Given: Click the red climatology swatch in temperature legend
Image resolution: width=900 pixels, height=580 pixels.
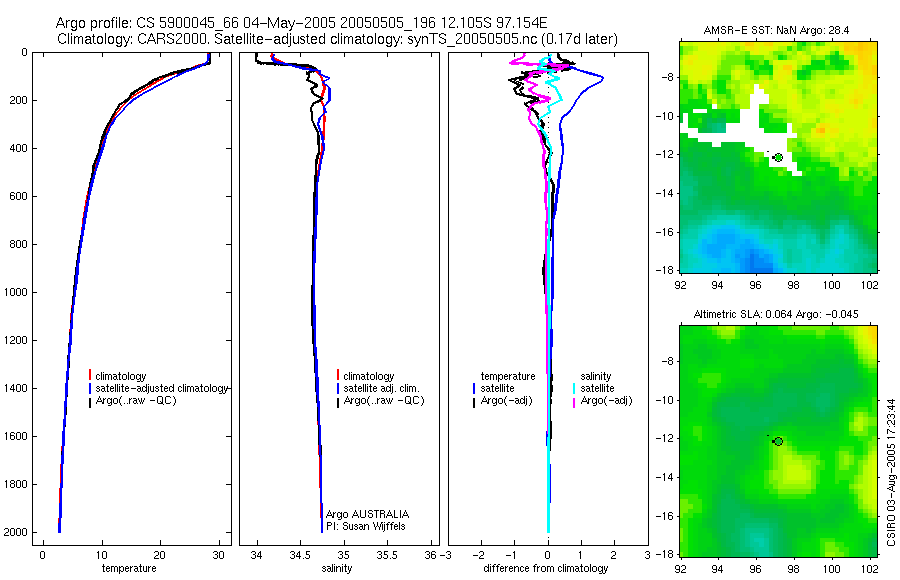Looking at the screenshot, I should tap(90, 376).
